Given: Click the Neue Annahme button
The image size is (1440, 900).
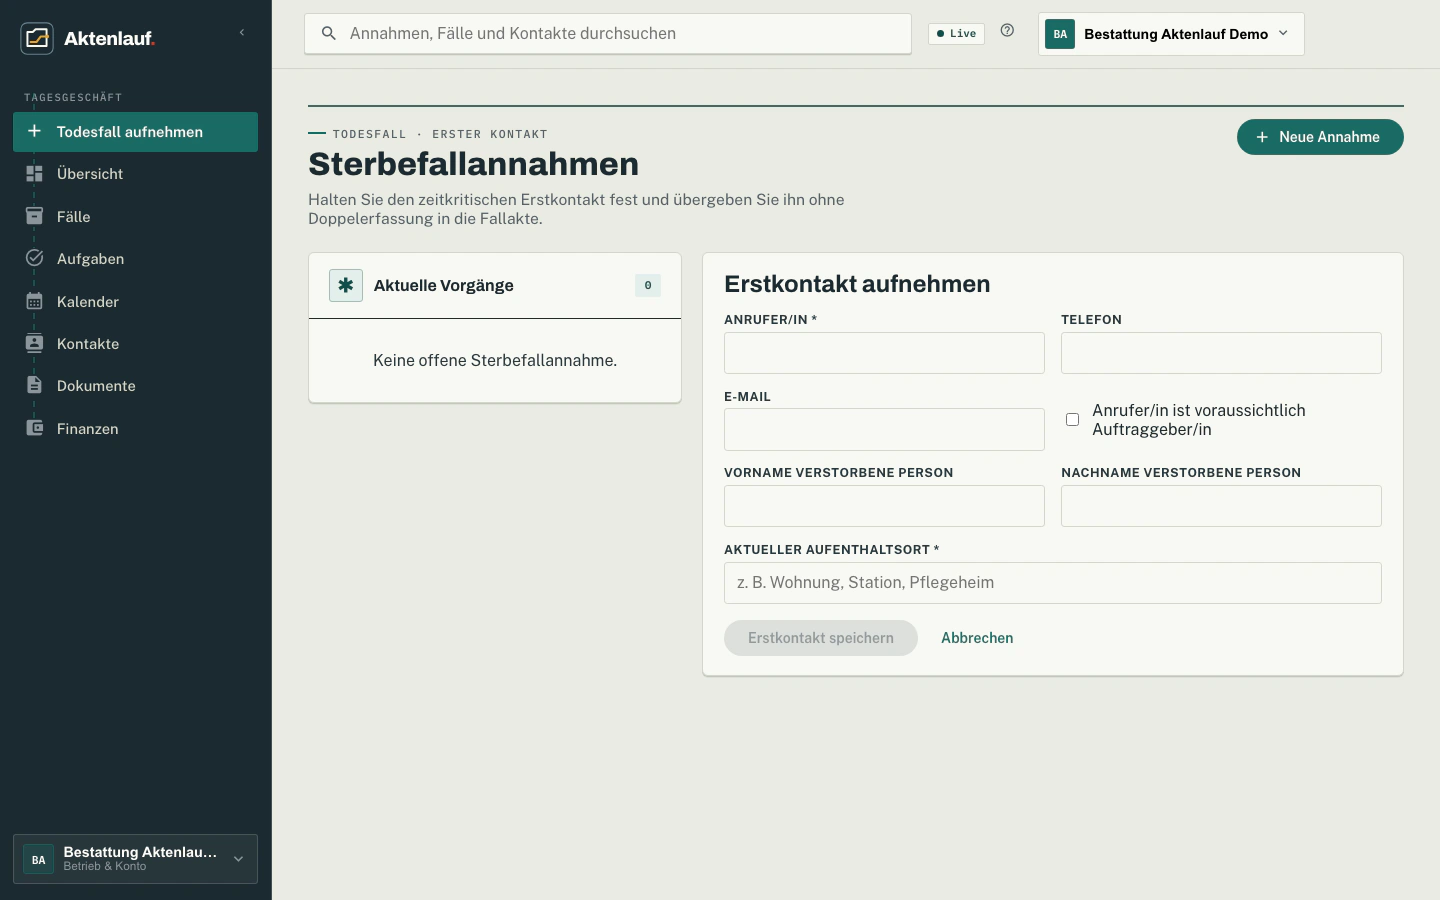Looking at the screenshot, I should coord(1320,137).
